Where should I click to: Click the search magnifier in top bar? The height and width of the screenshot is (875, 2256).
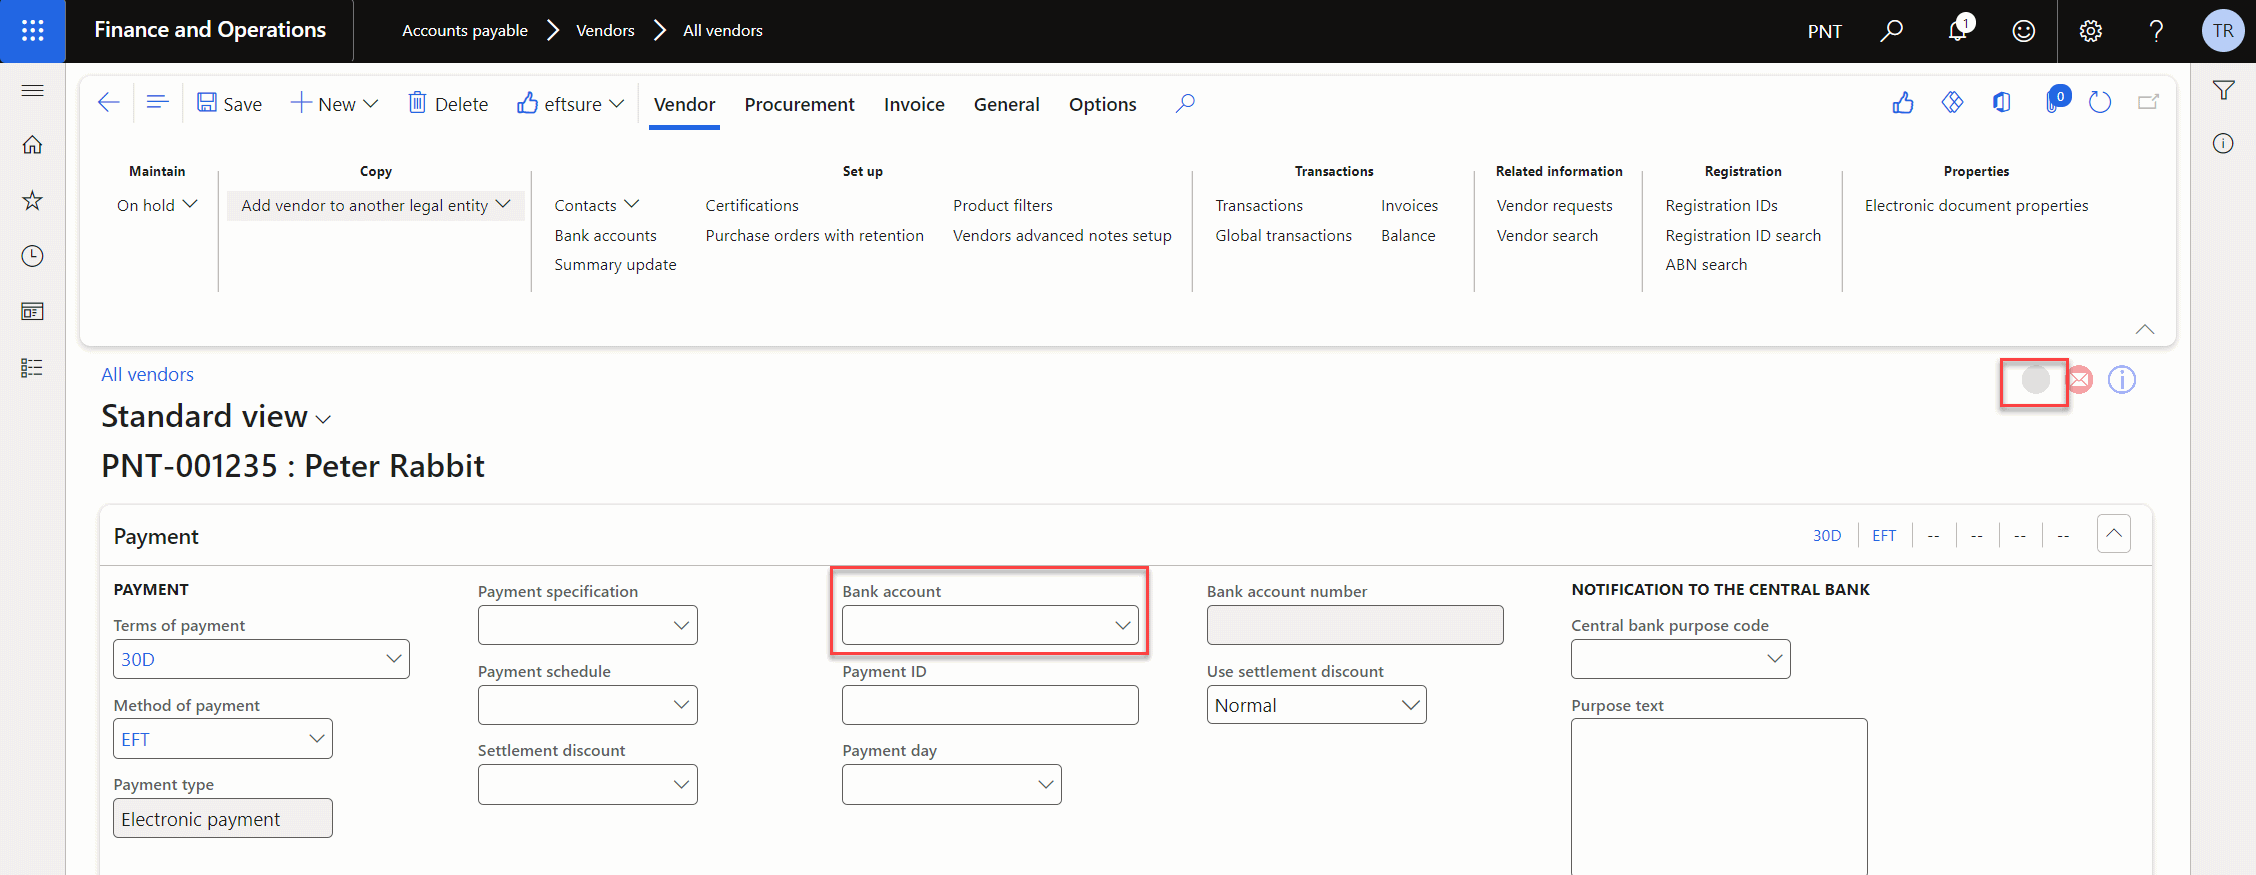1891,31
